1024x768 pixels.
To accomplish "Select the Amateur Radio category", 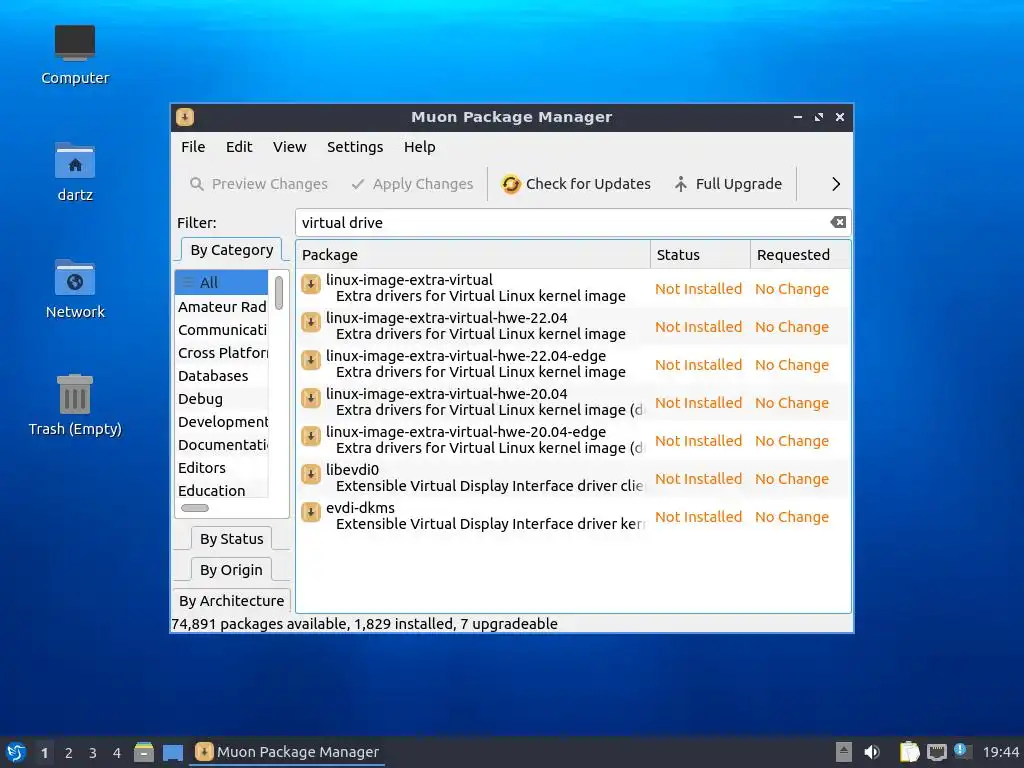I will tap(221, 307).
